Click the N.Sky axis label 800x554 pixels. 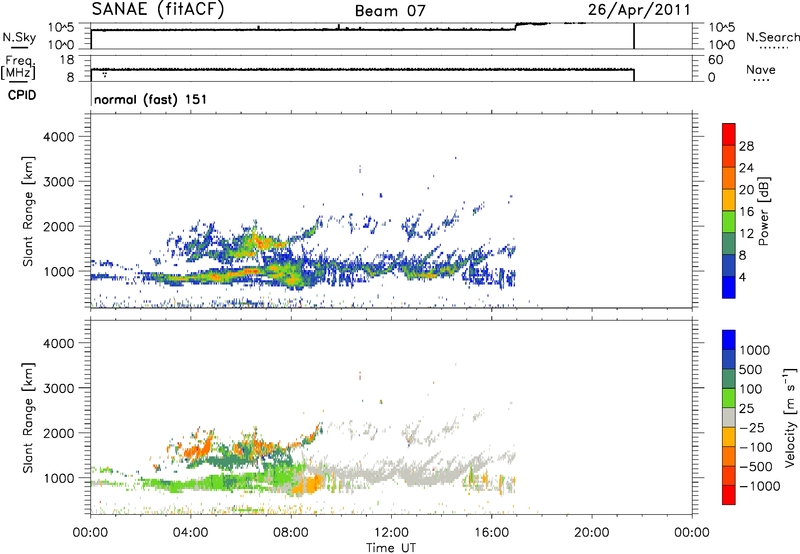(x=19, y=37)
